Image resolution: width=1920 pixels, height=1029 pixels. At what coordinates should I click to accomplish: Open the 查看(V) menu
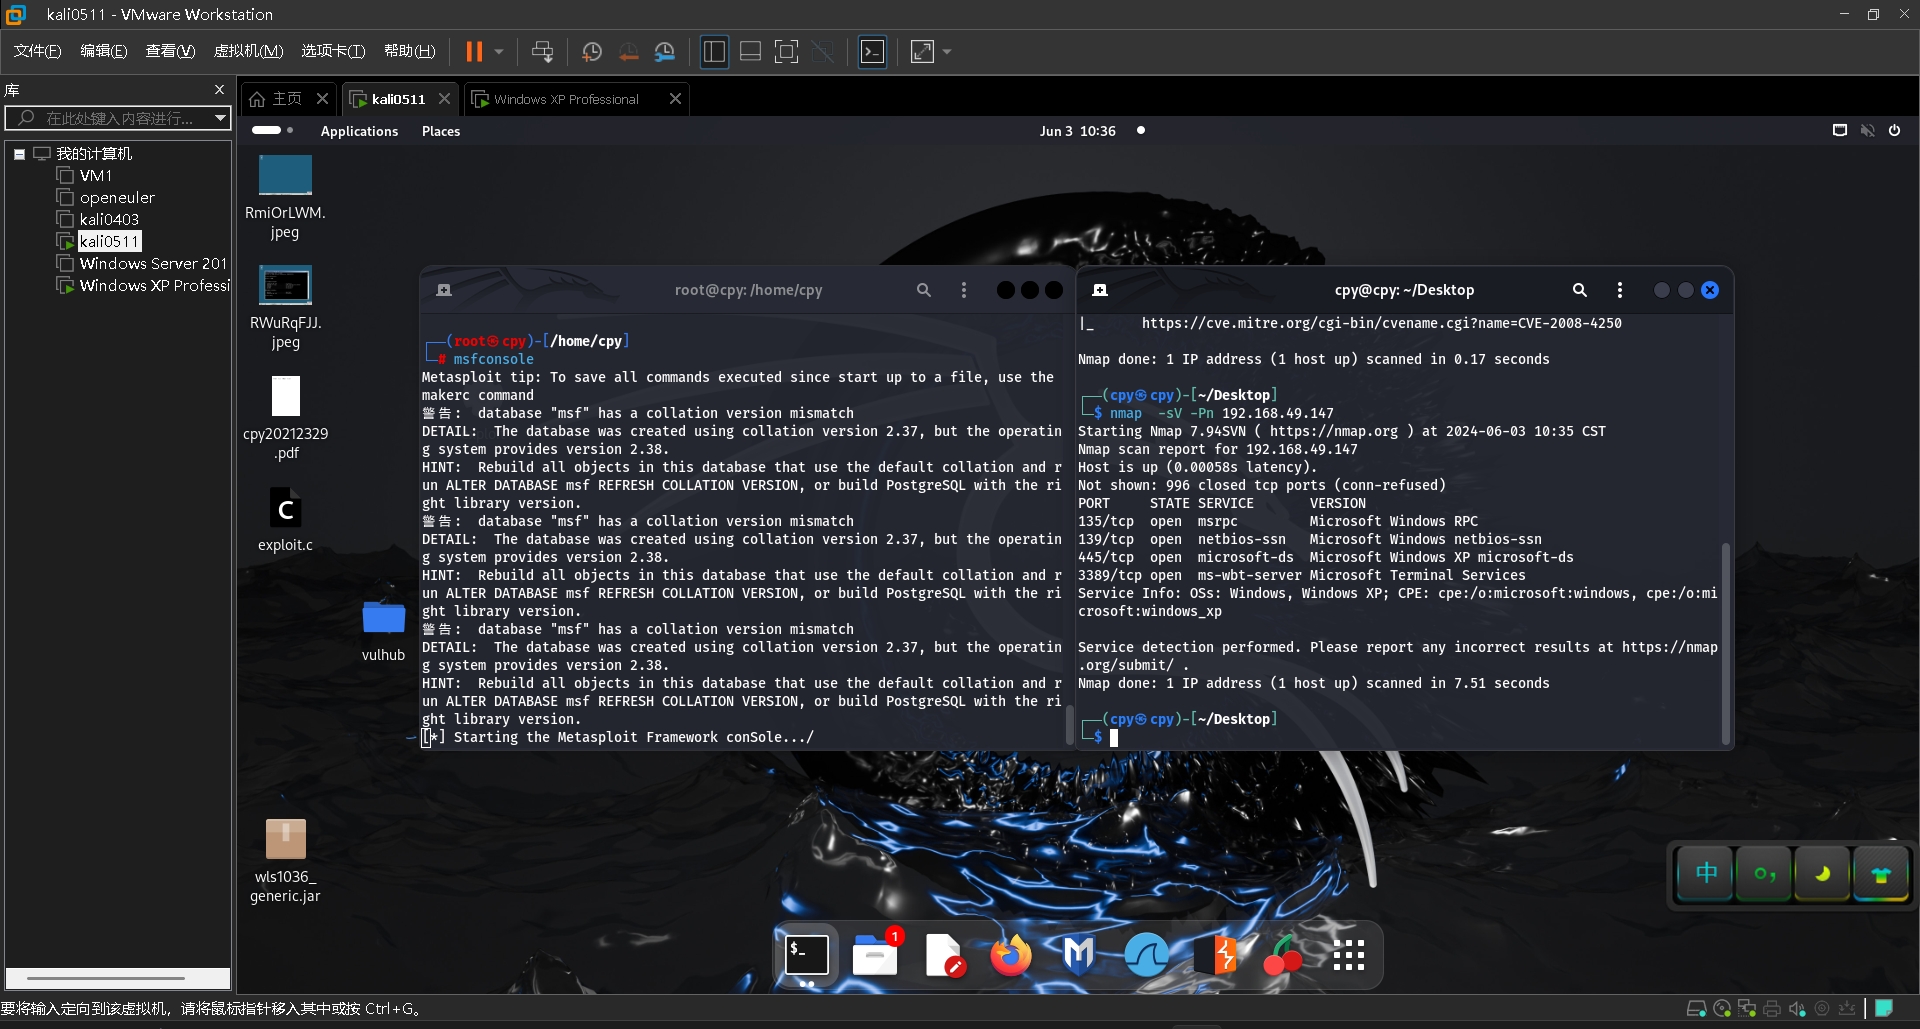click(170, 51)
